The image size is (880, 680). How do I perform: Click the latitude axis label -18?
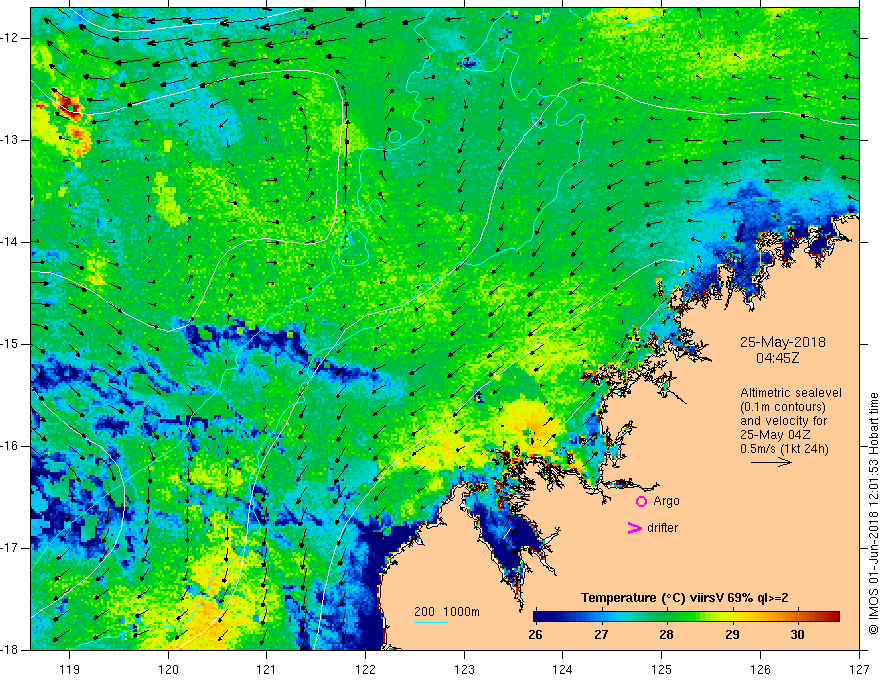pos(10,650)
